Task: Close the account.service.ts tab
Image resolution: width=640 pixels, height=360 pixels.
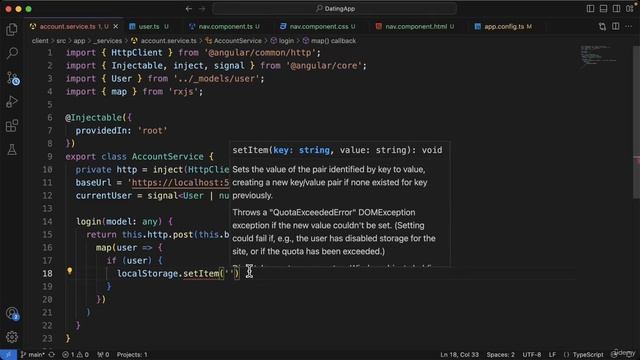Action: (116, 27)
